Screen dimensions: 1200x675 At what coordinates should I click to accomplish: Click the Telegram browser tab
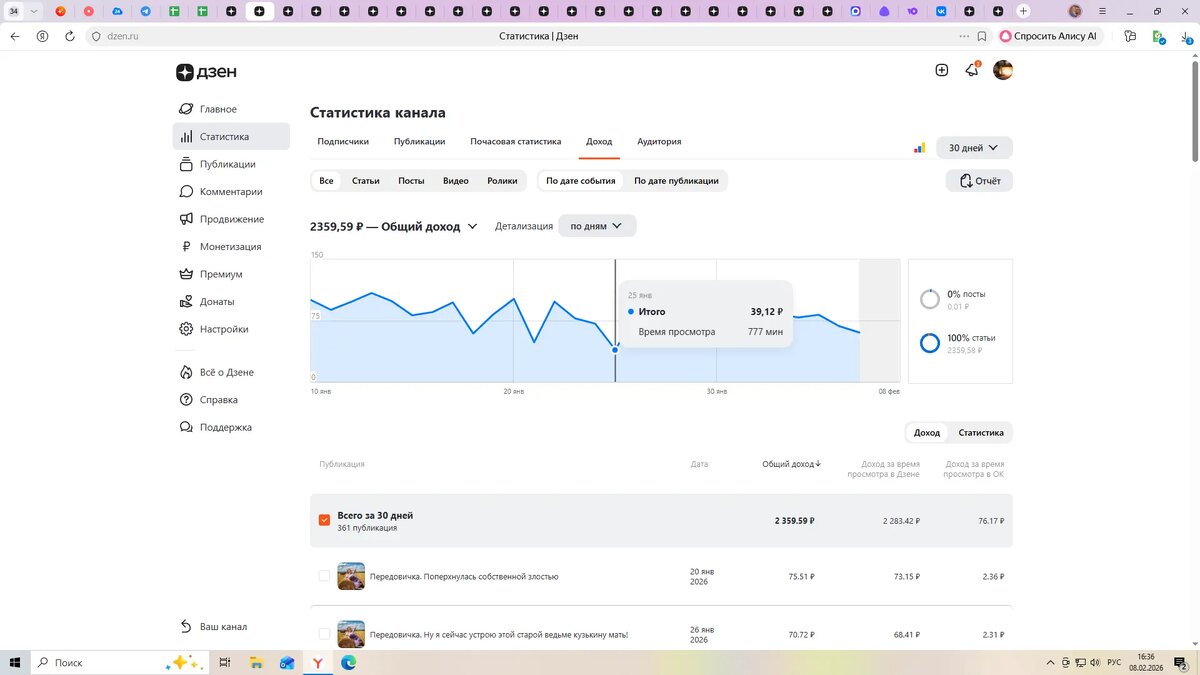pos(146,11)
